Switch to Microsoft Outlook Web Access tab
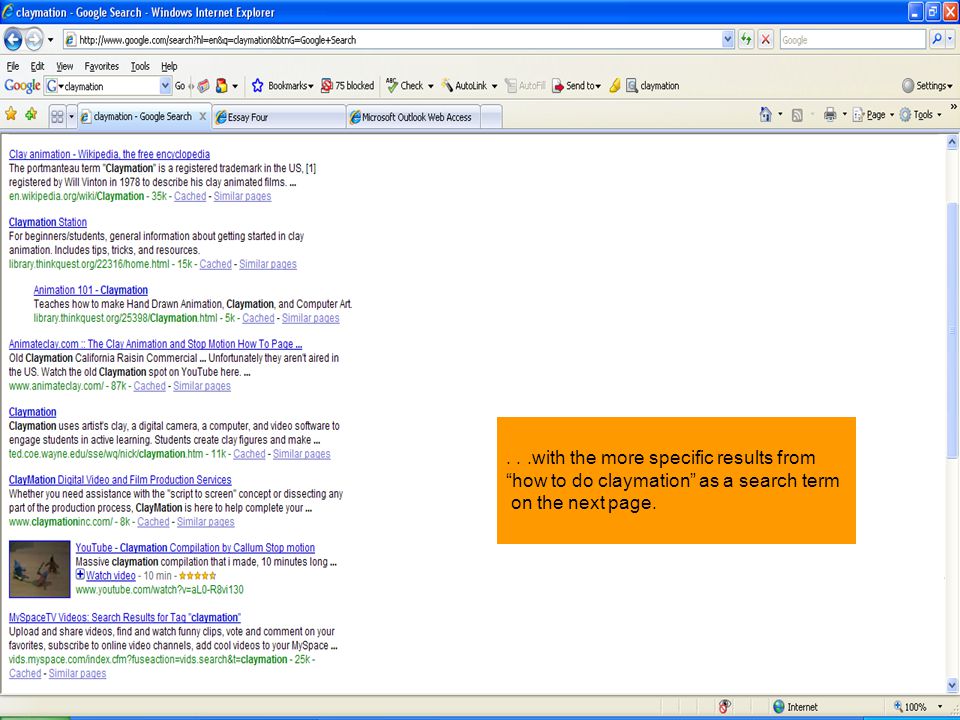The image size is (960, 720). point(414,117)
